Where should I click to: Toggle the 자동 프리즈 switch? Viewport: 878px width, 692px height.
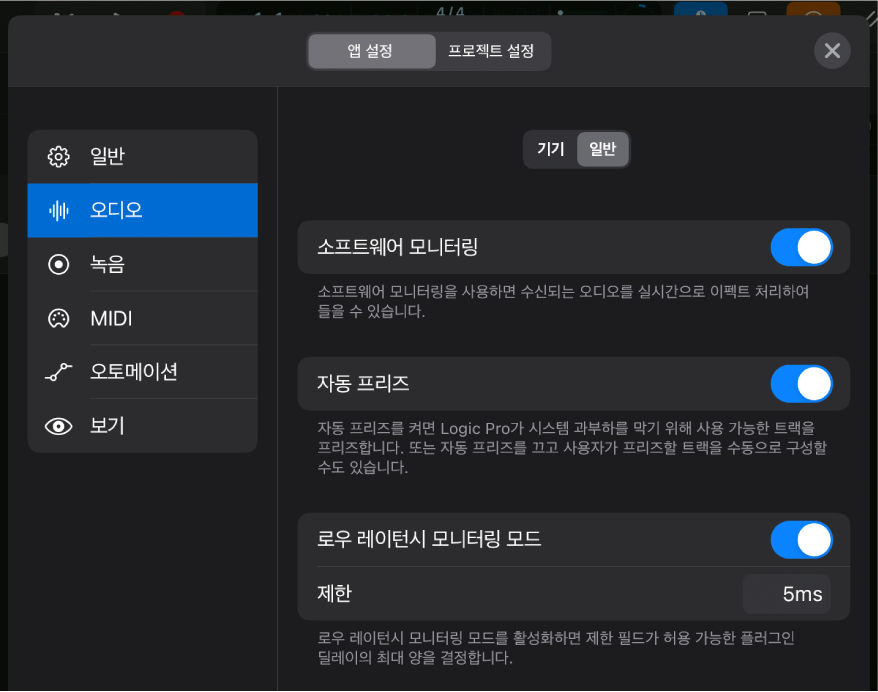801,384
